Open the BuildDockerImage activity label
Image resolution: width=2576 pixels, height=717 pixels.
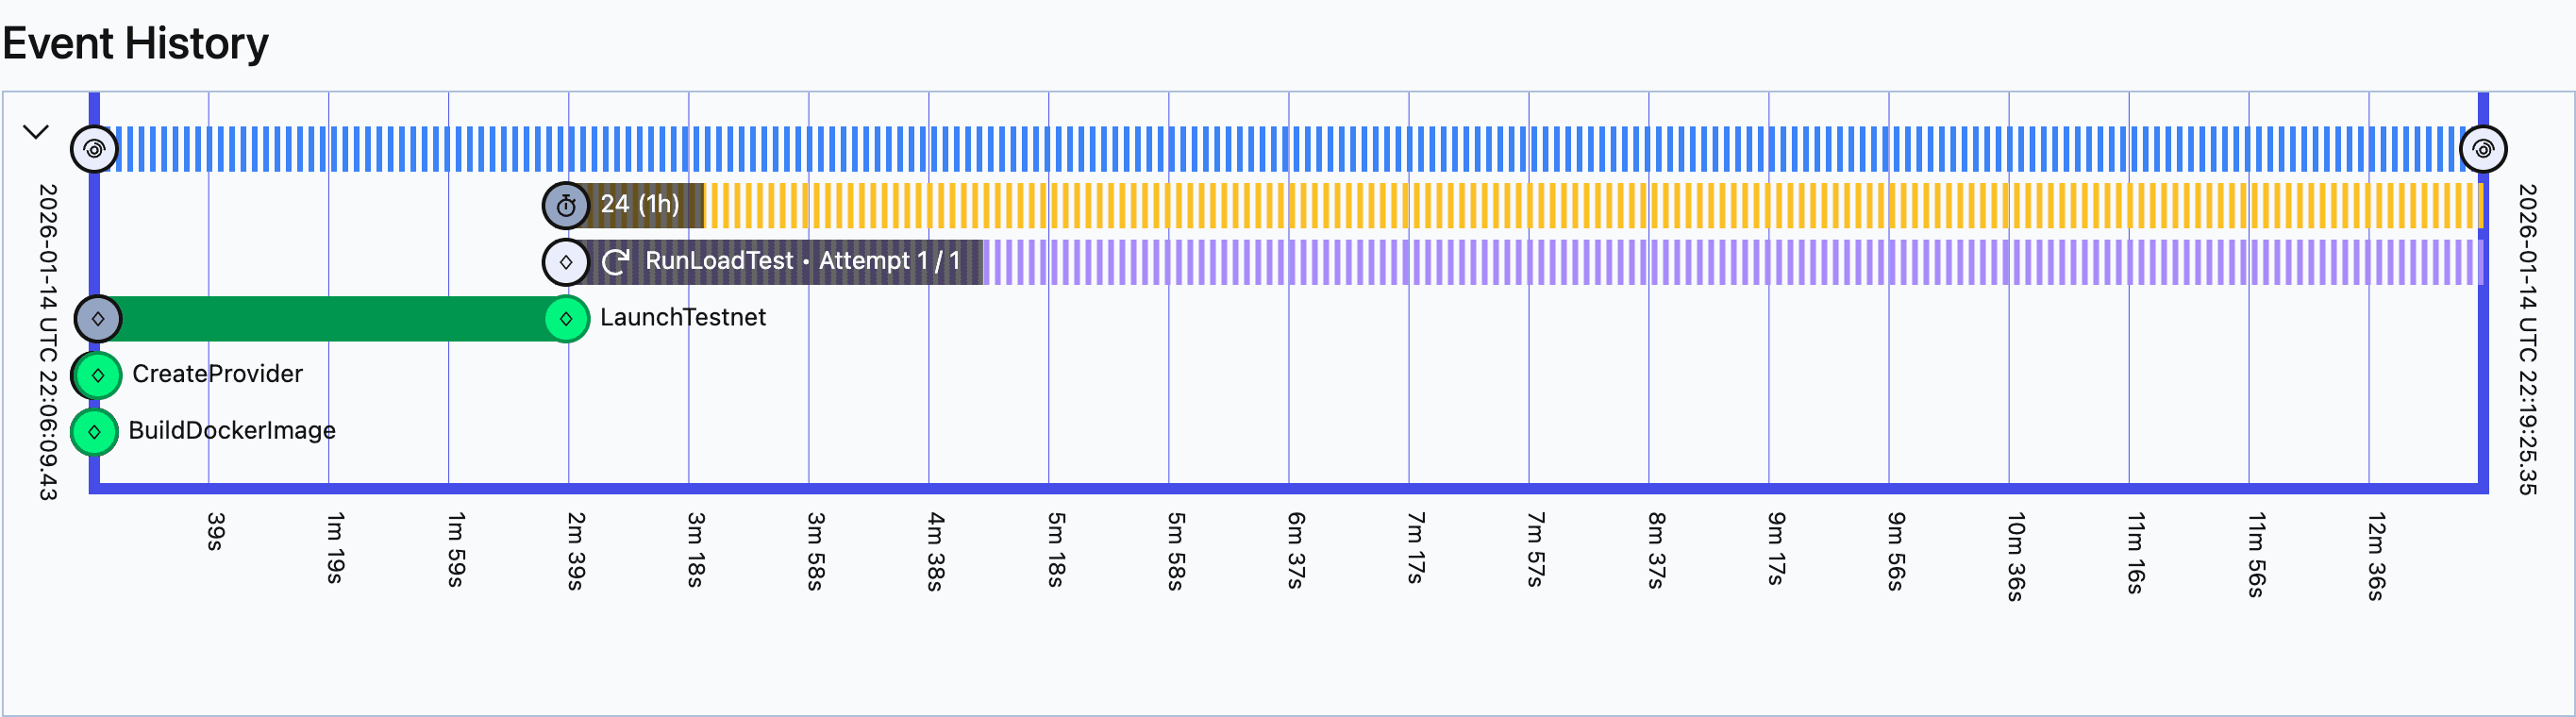[232, 431]
